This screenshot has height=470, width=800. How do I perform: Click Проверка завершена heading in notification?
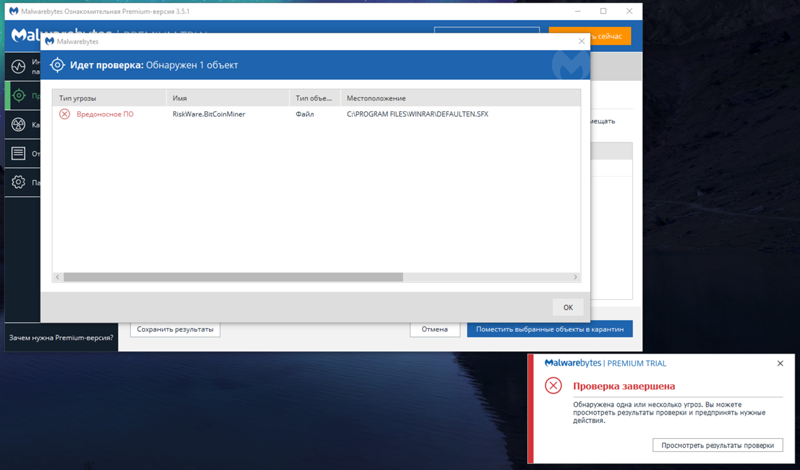point(623,386)
